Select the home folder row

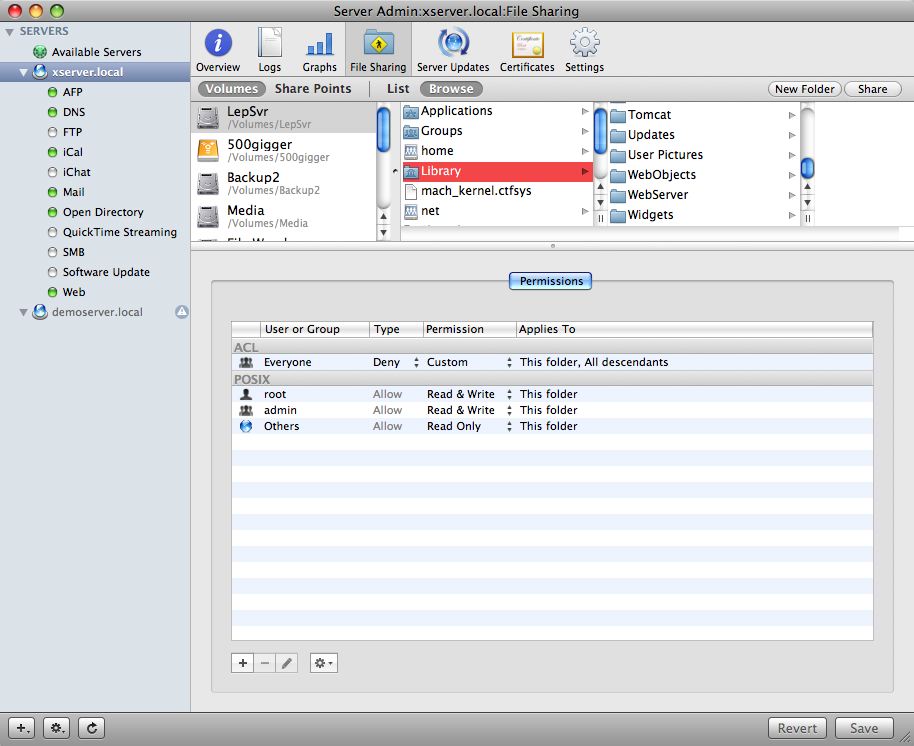click(x=498, y=151)
